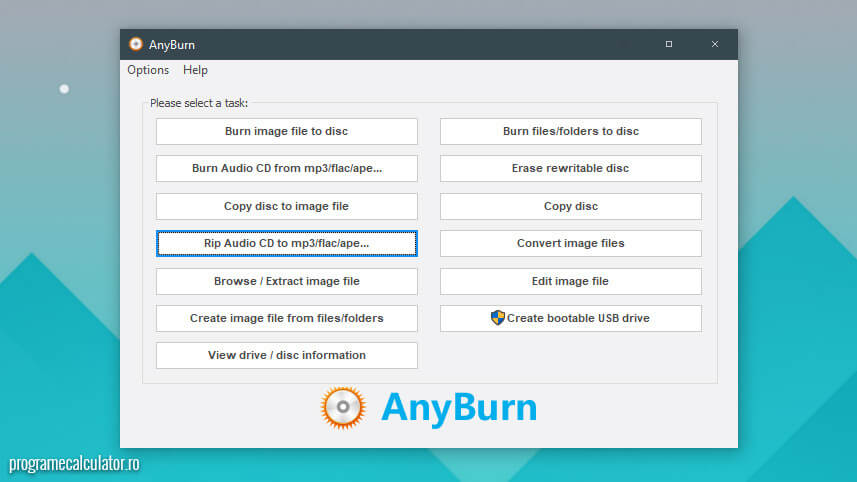
Task: Select Copy disc to image file
Action: point(286,206)
